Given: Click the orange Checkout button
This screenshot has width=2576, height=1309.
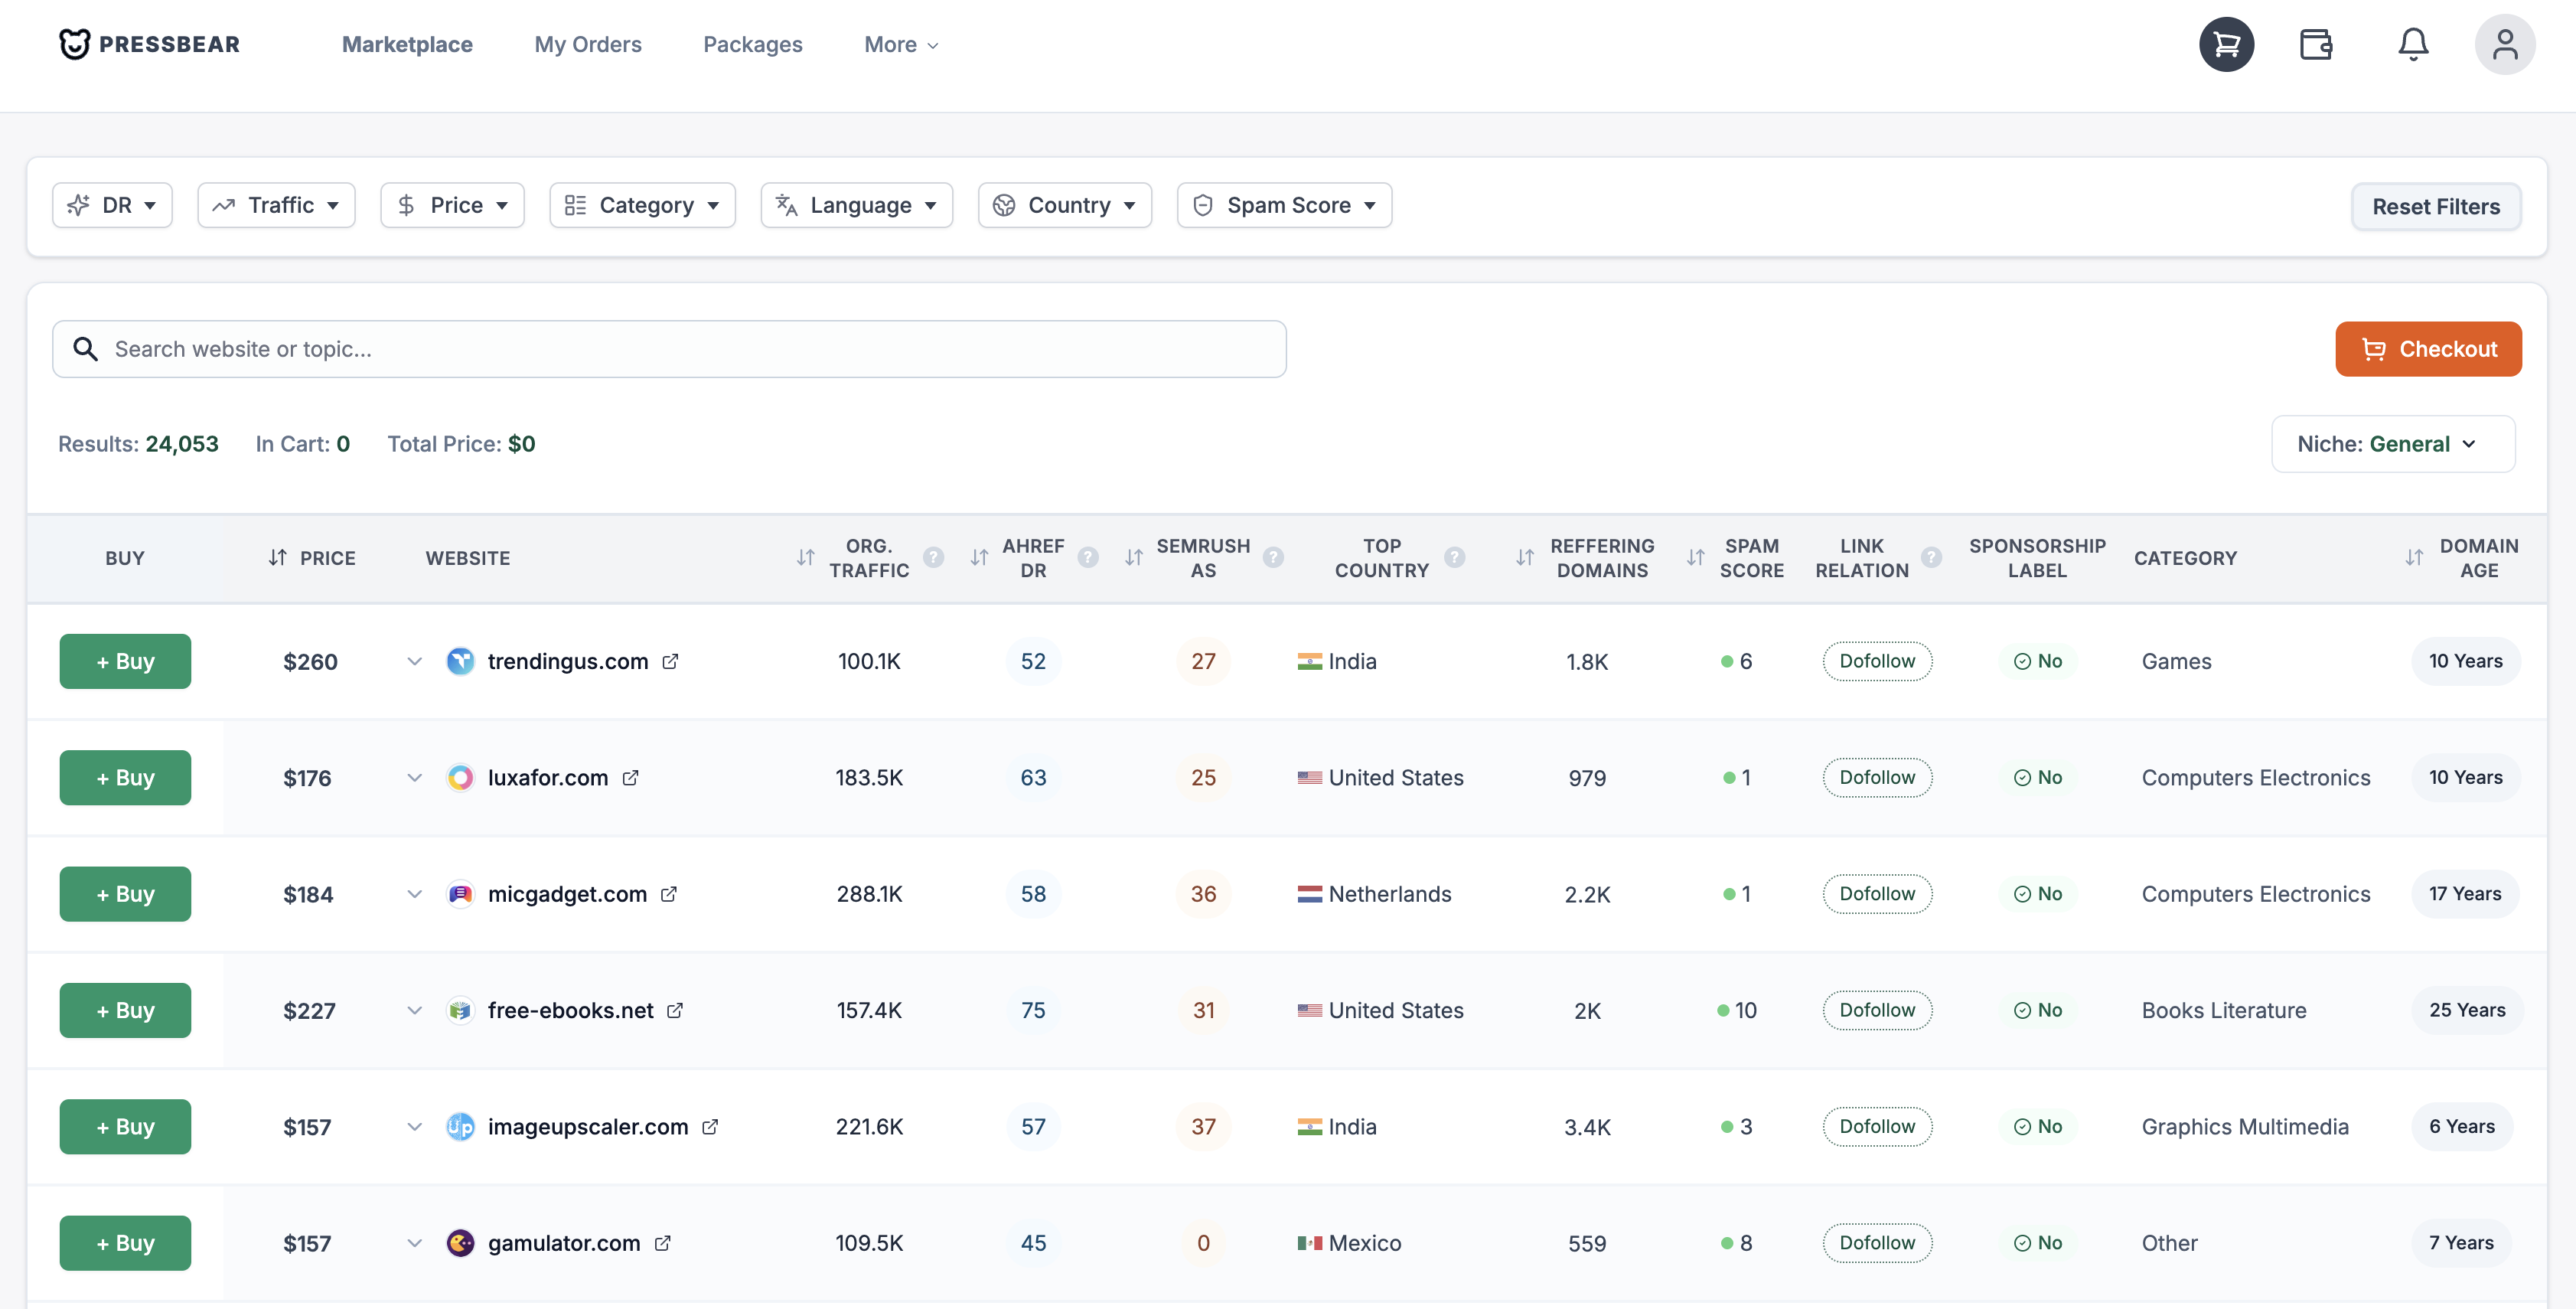Looking at the screenshot, I should [2428, 349].
